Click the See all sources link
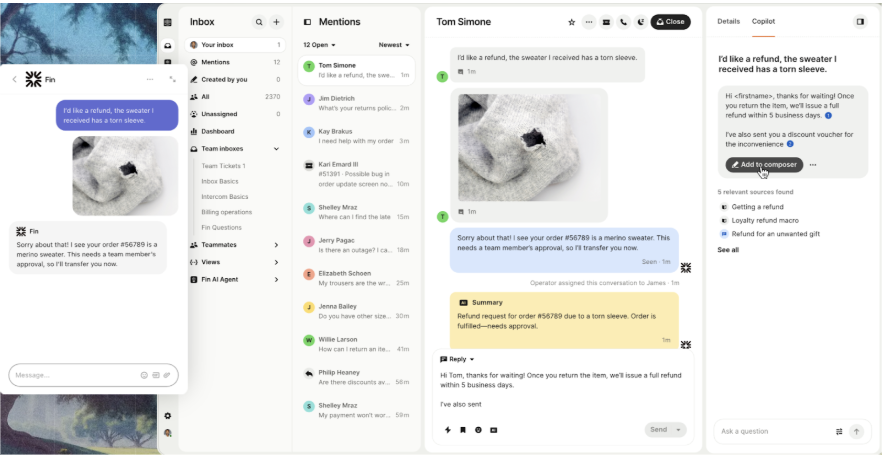Screen dimensions: 886x456 coord(728,250)
